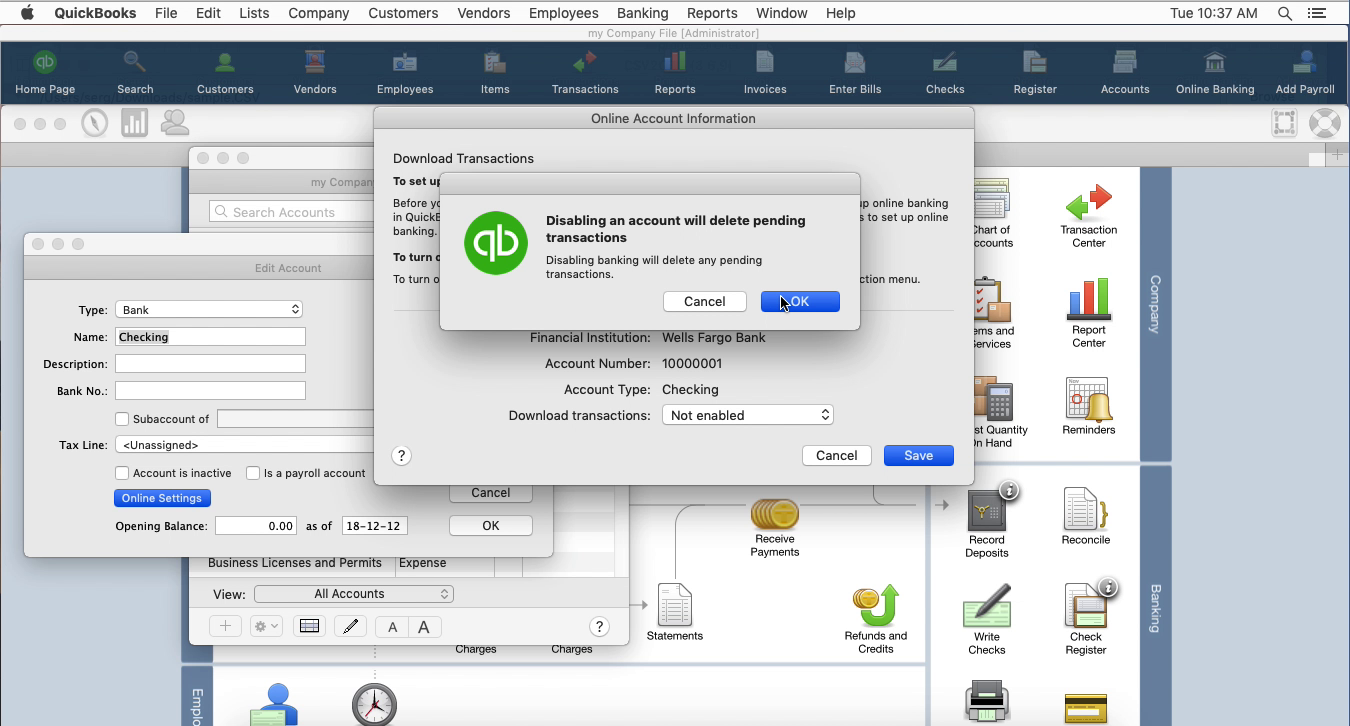Open Transaction Center on home page
Image resolution: width=1350 pixels, height=726 pixels.
[x=1089, y=215]
